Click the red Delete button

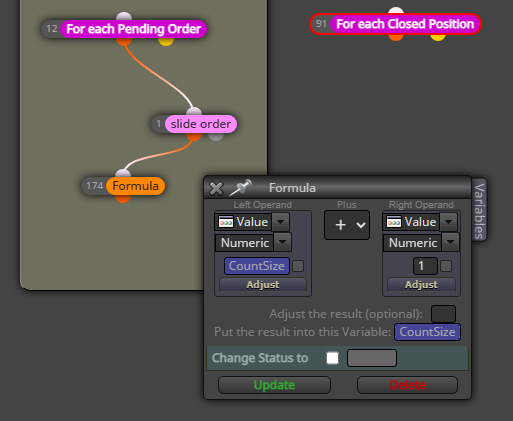point(407,385)
